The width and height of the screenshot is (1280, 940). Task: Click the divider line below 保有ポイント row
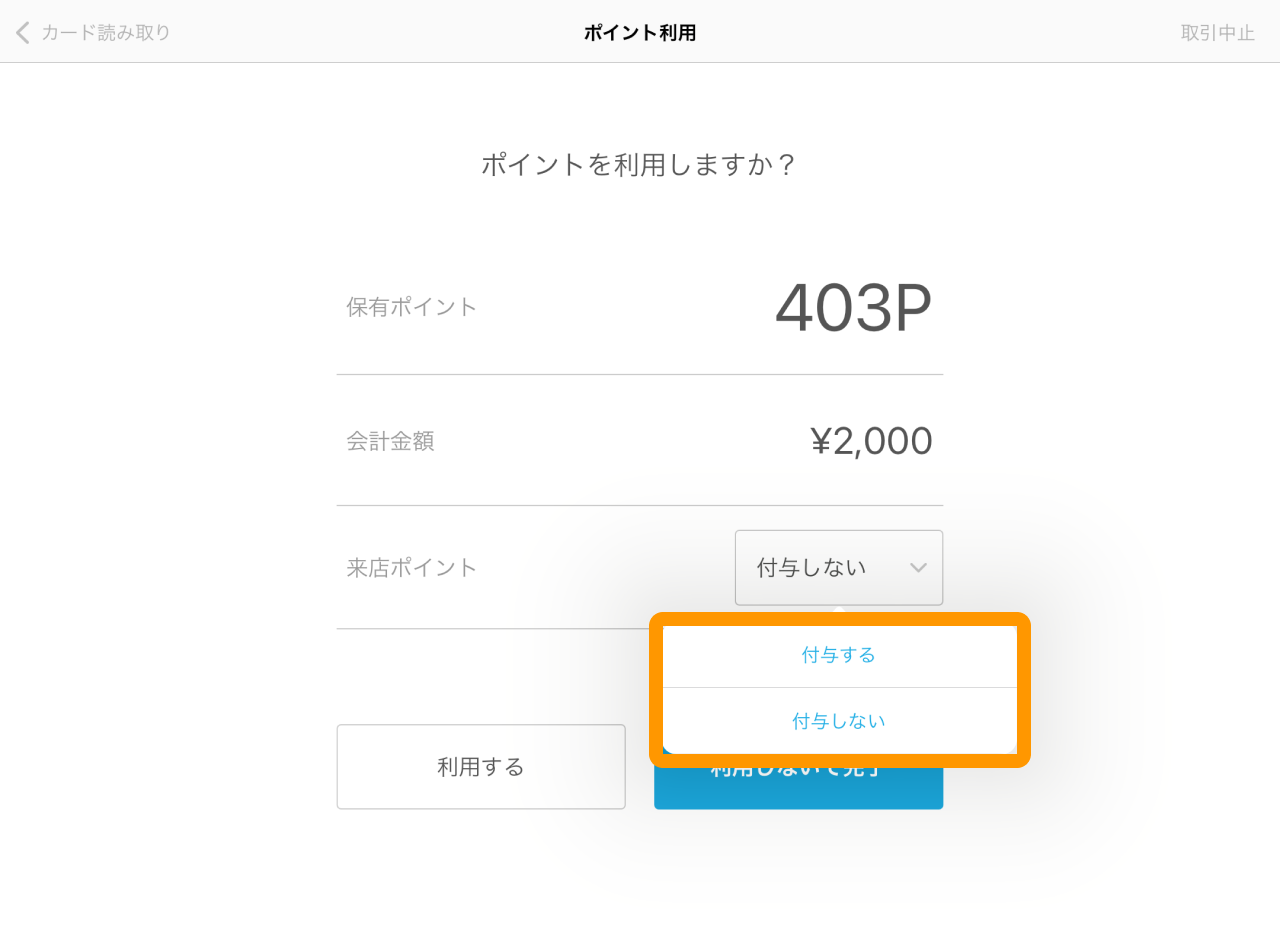[x=640, y=375]
